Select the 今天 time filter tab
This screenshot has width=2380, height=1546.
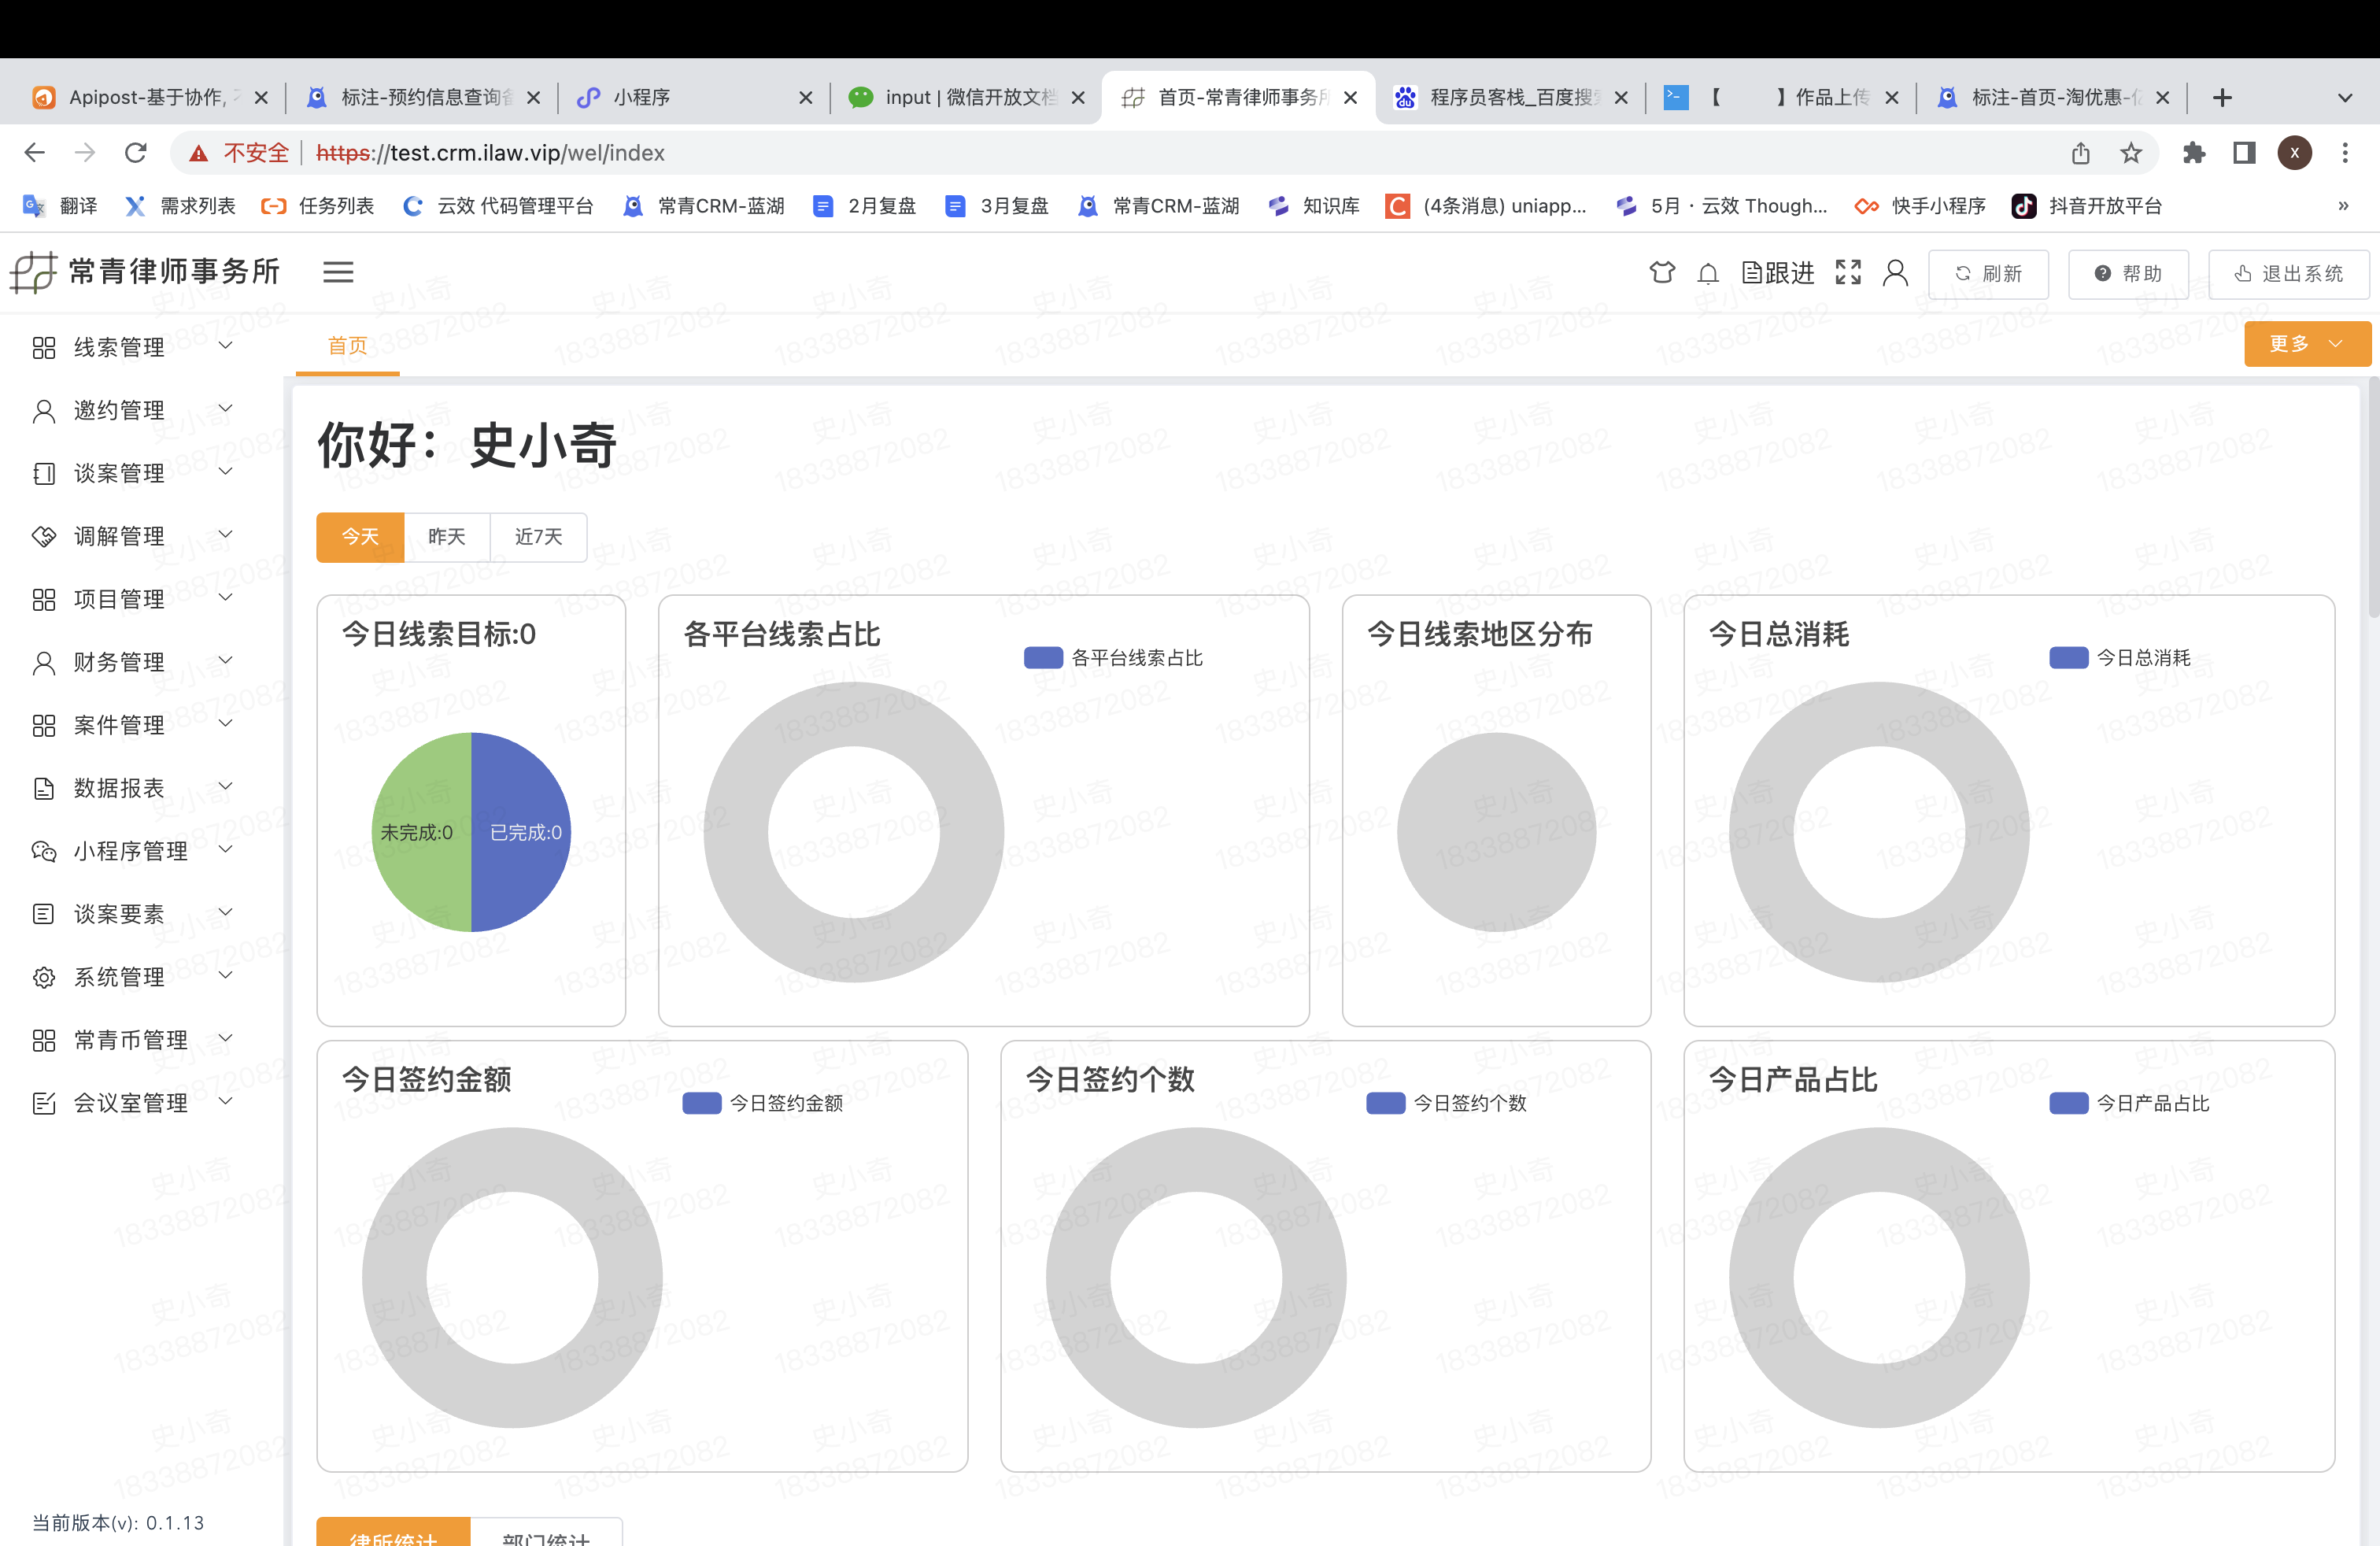point(360,537)
